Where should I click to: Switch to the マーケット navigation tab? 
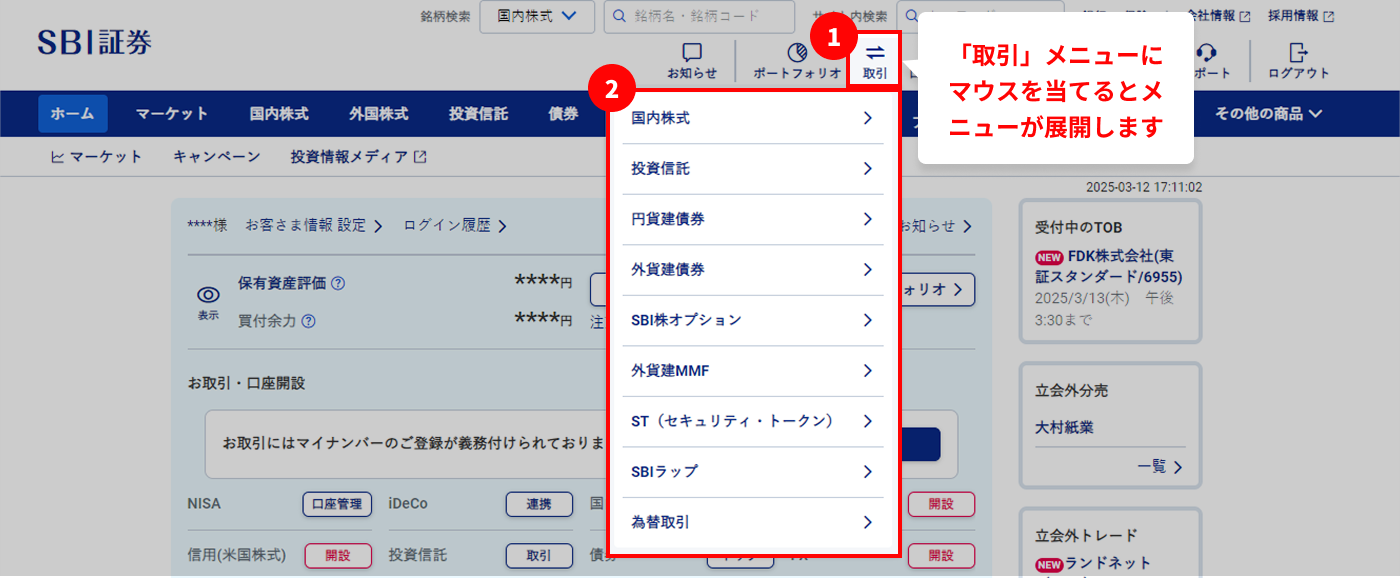click(x=172, y=114)
